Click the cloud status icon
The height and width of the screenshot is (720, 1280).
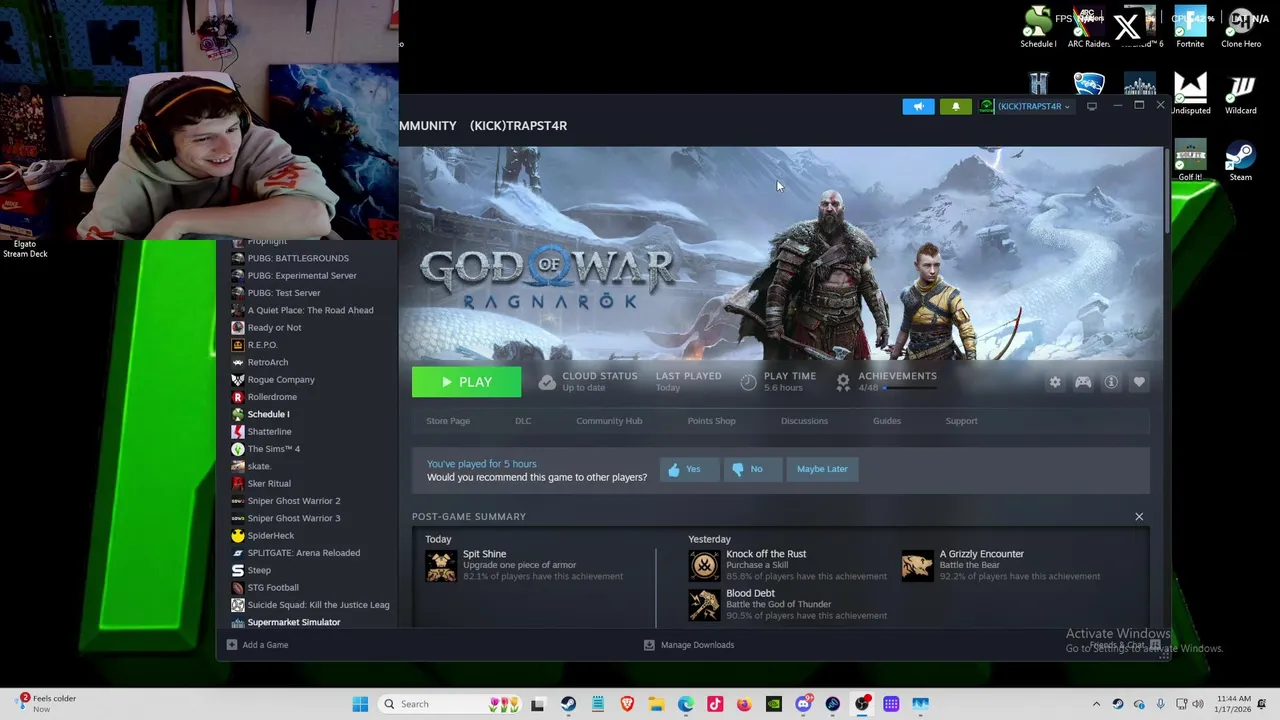pyautogui.click(x=546, y=382)
